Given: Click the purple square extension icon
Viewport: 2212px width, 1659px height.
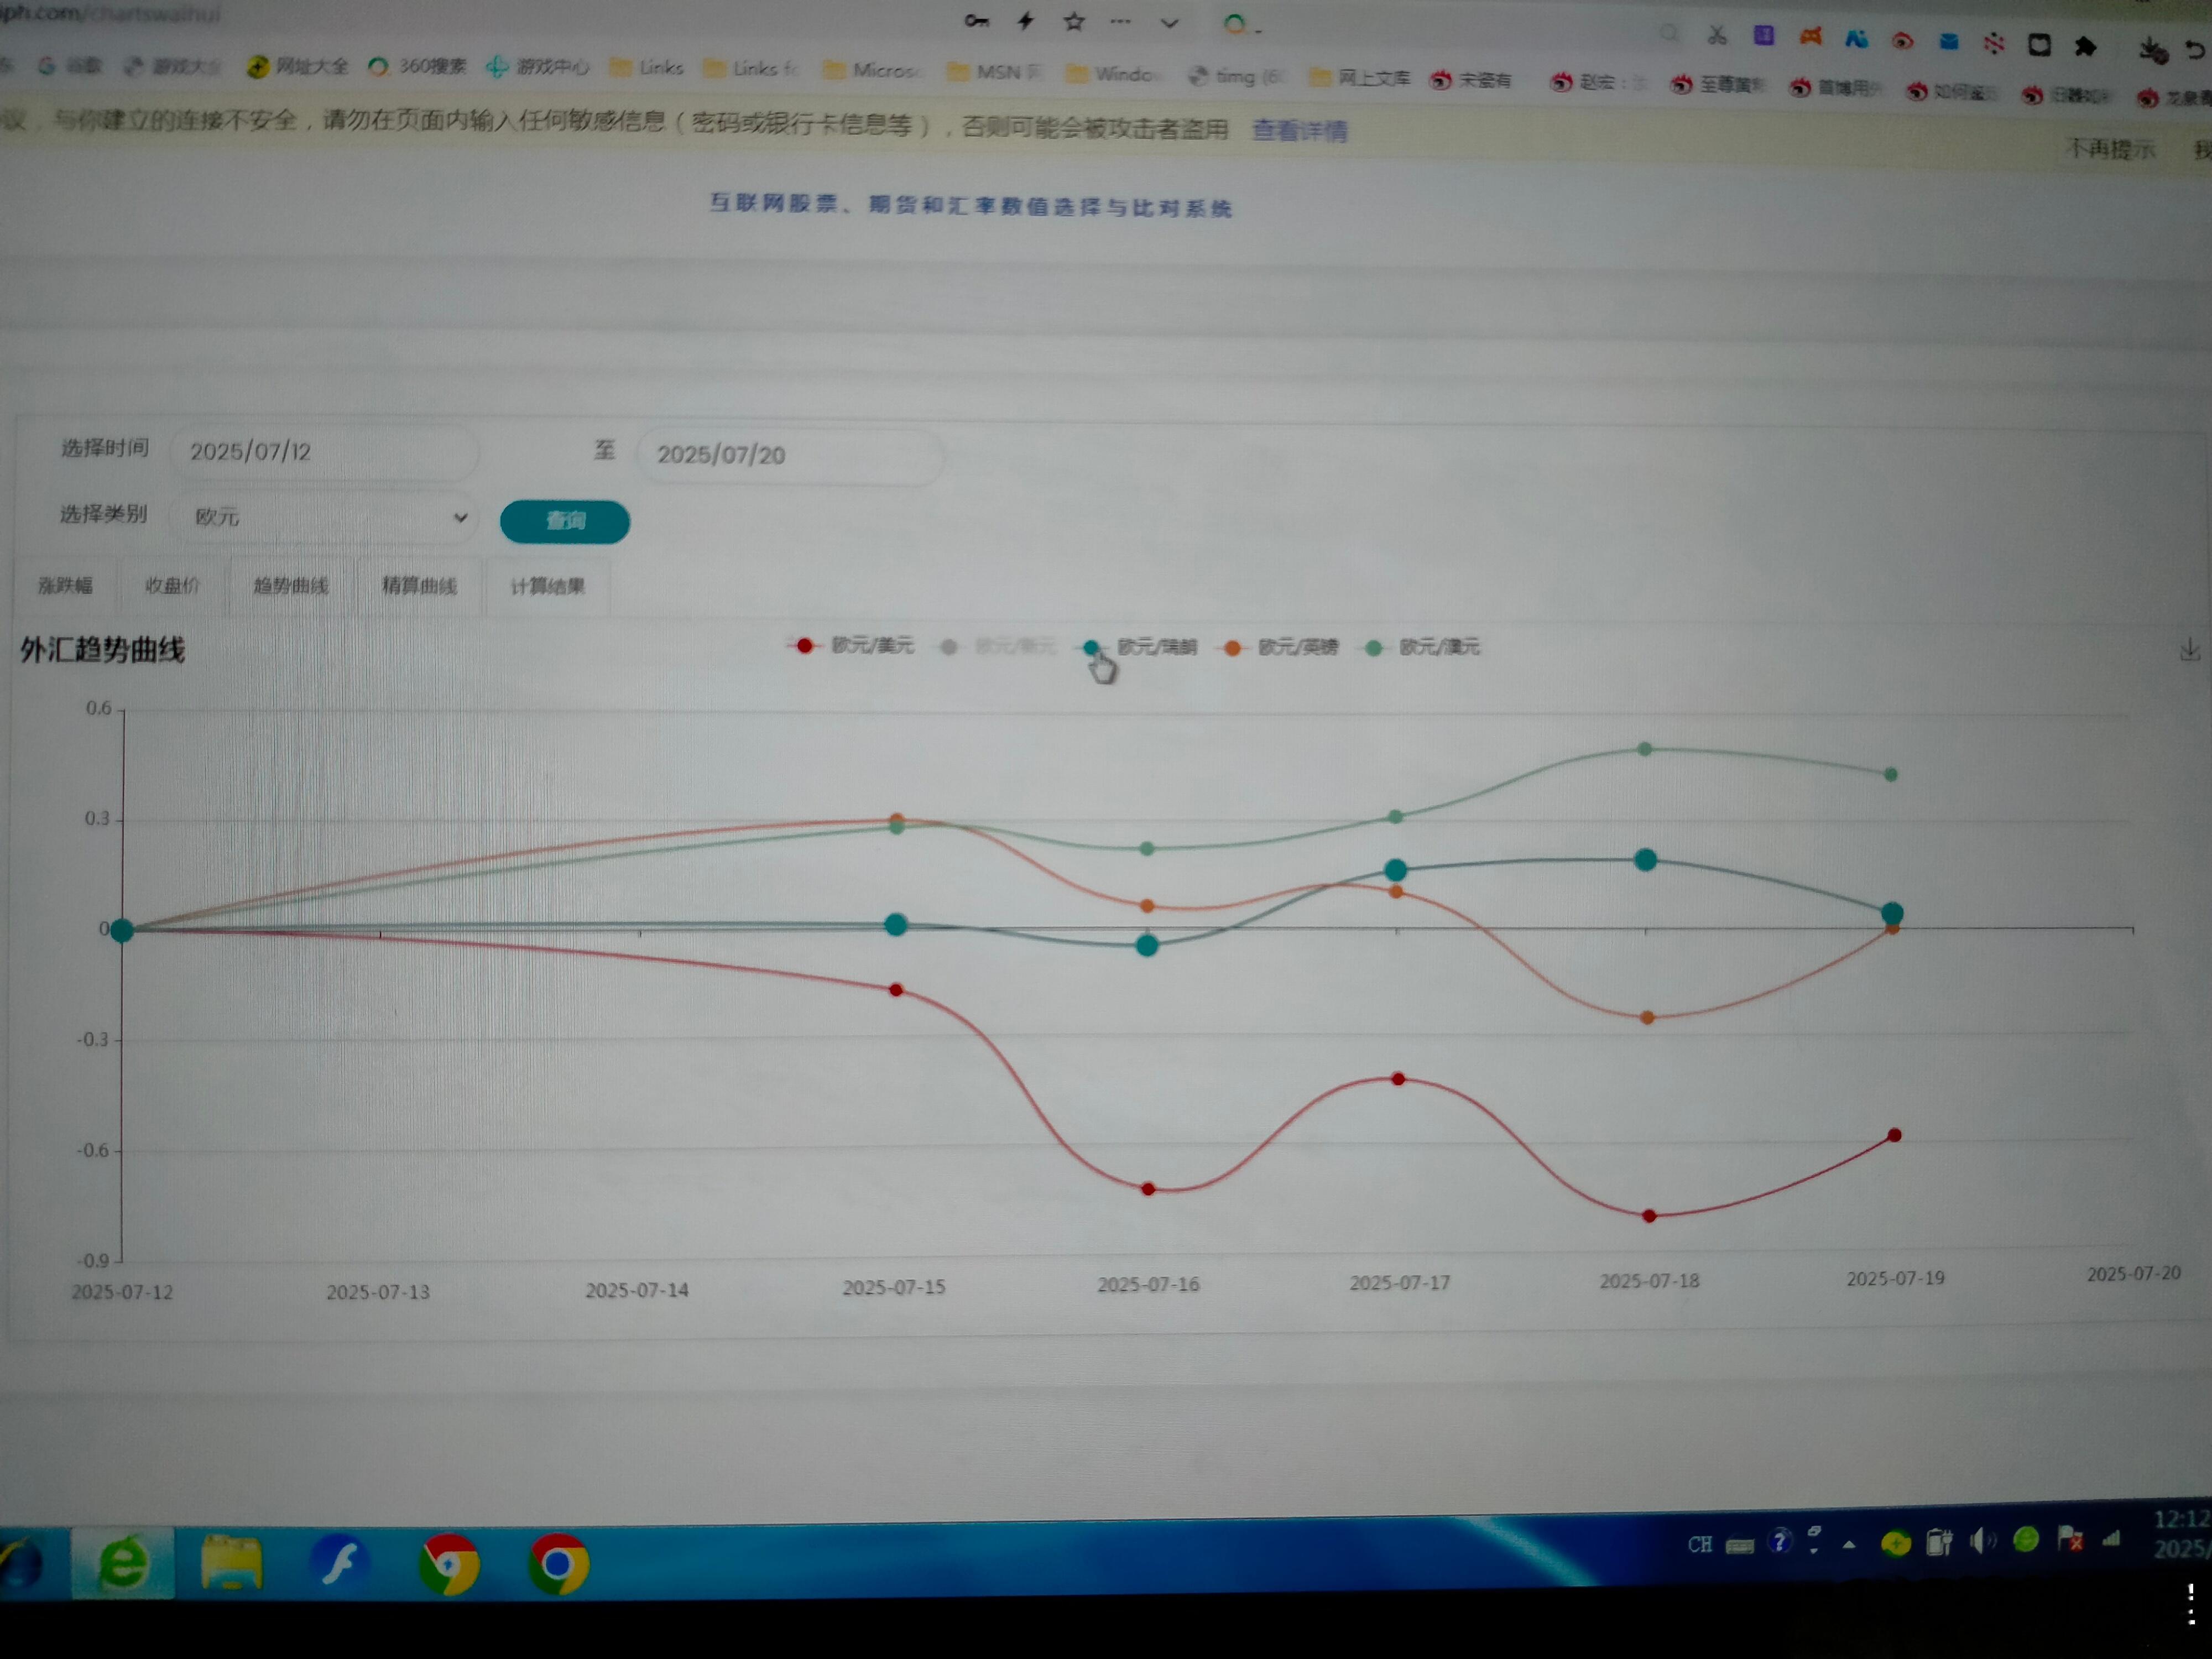Looking at the screenshot, I should tap(1764, 36).
